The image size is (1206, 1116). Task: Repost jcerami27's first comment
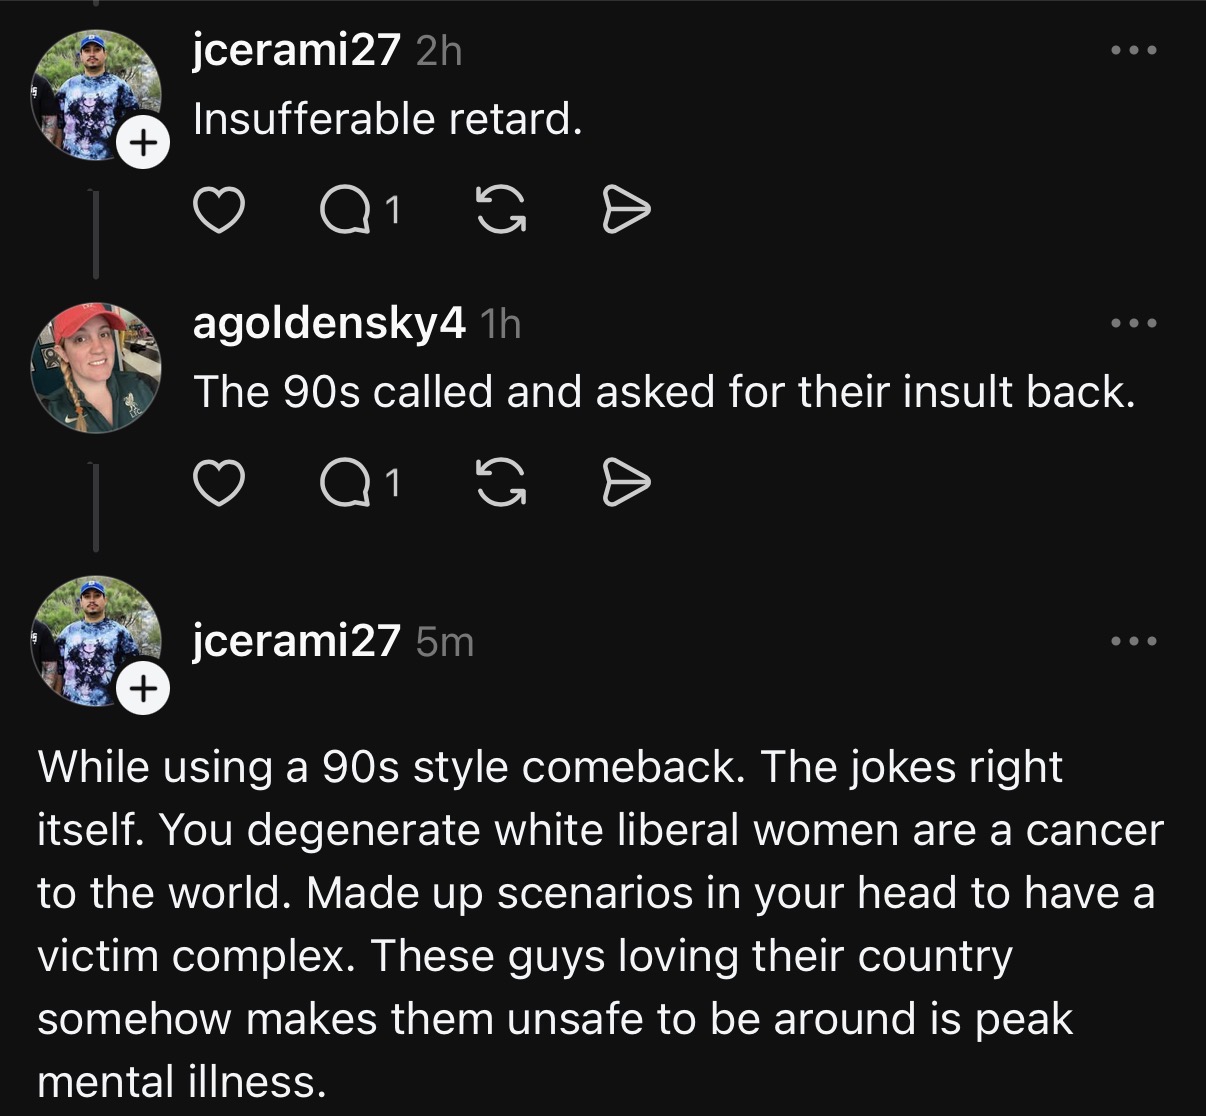[500, 211]
